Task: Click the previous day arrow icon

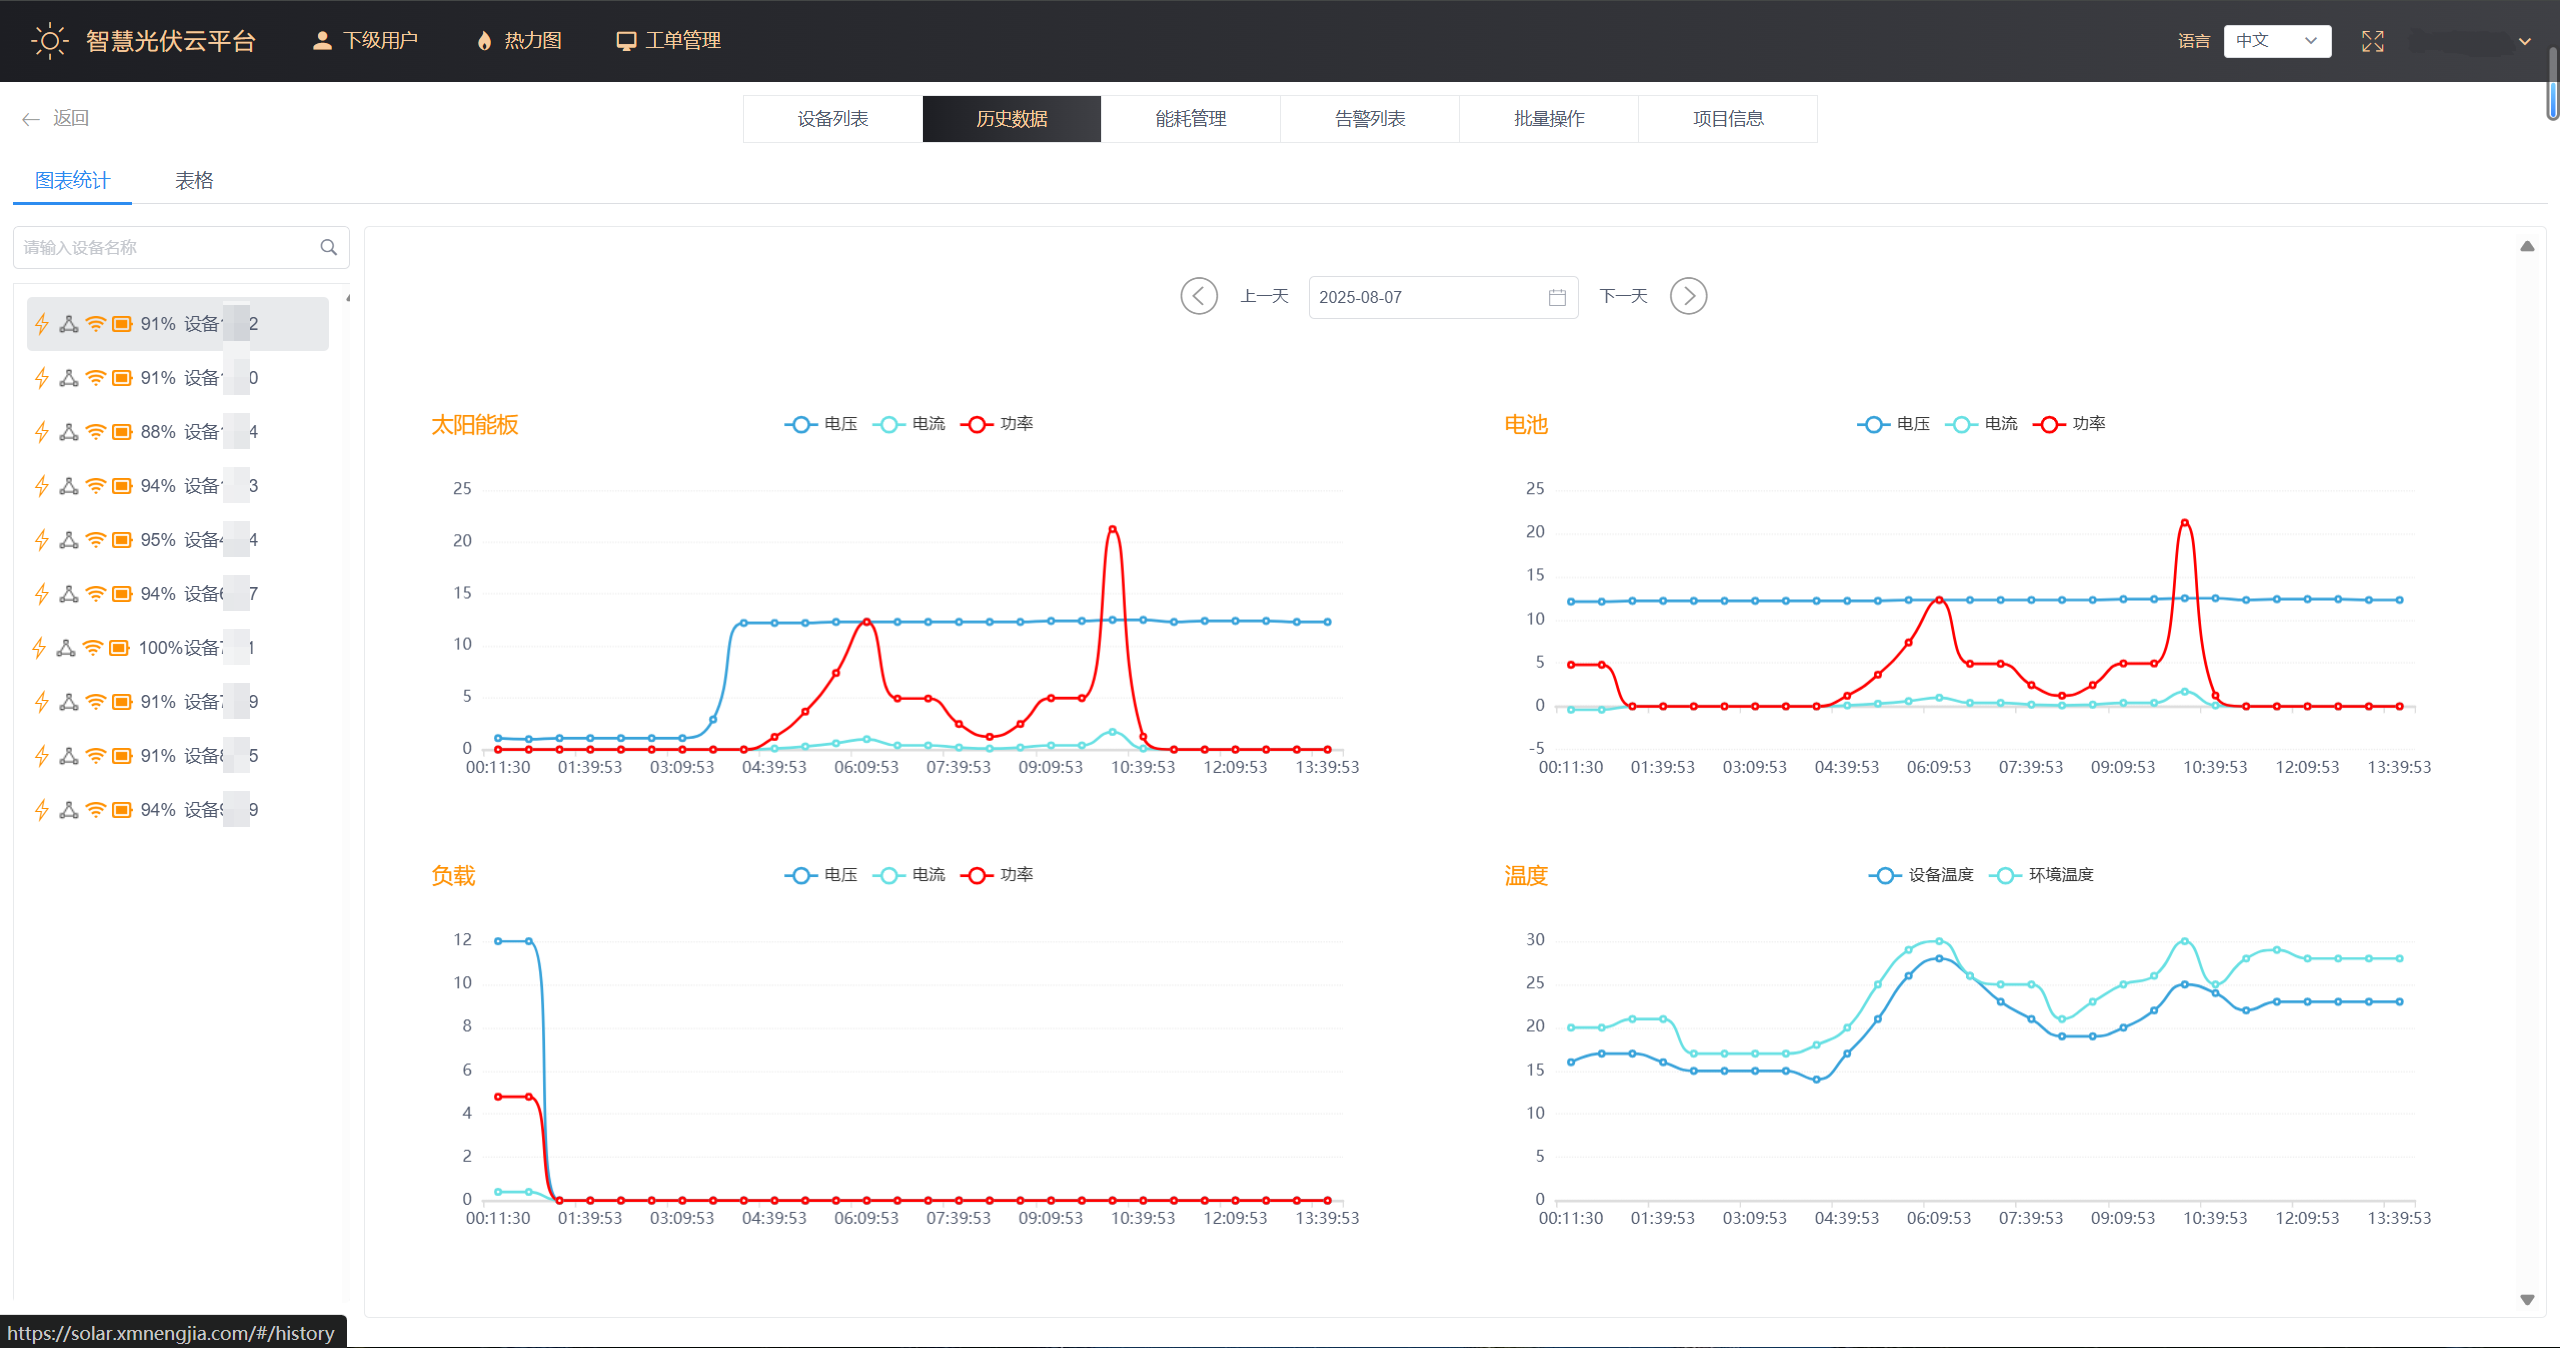Action: (1198, 296)
